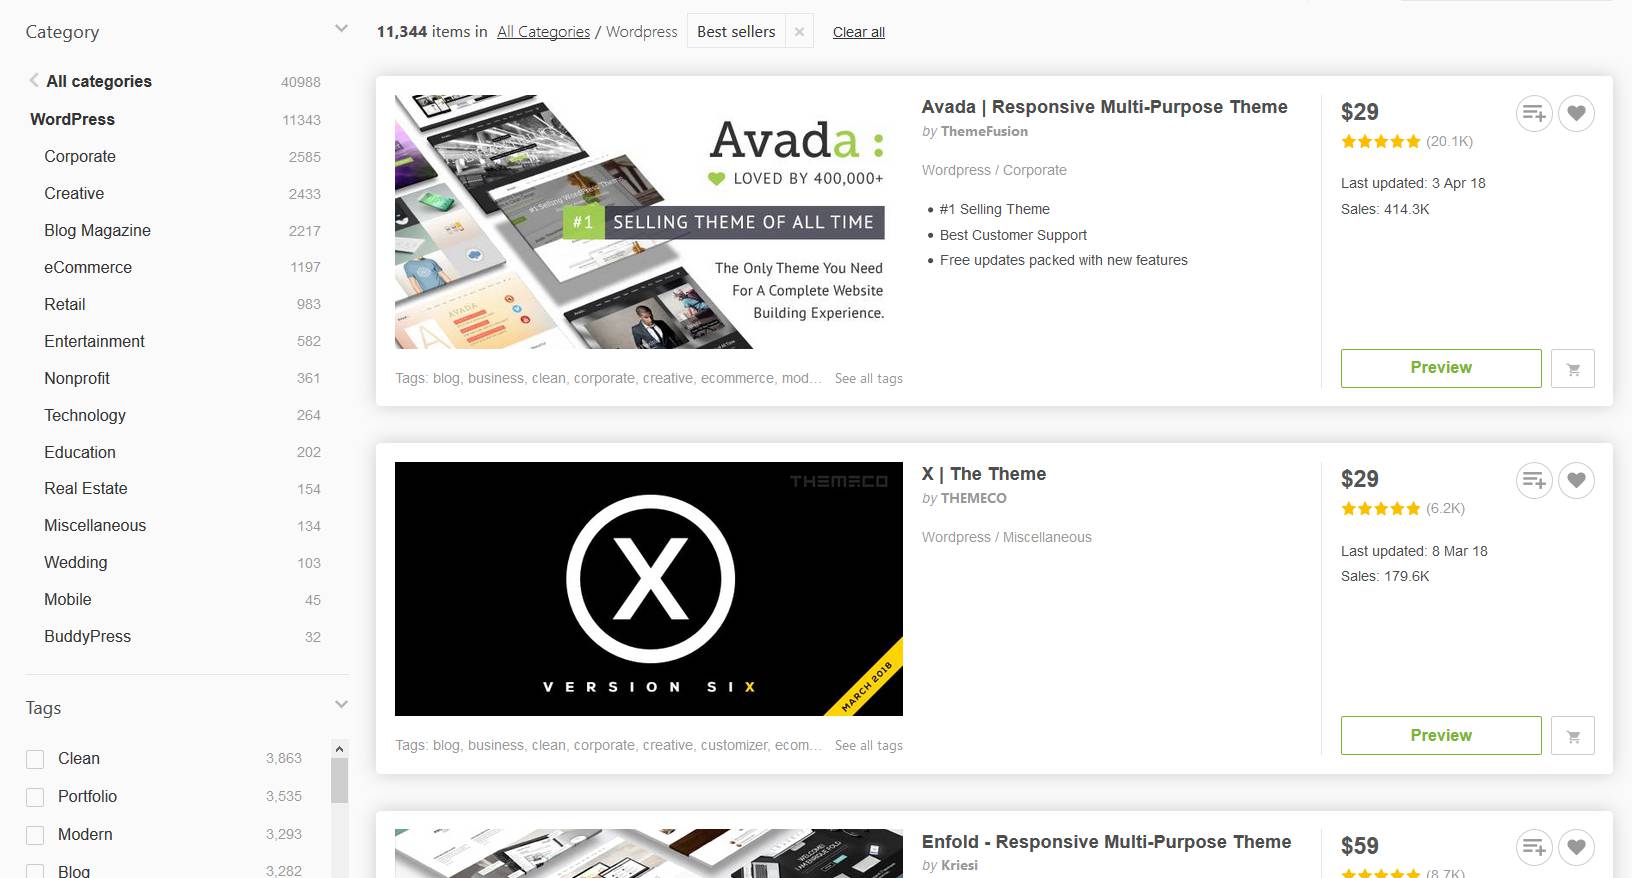Add X theme to collection

tap(1534, 480)
